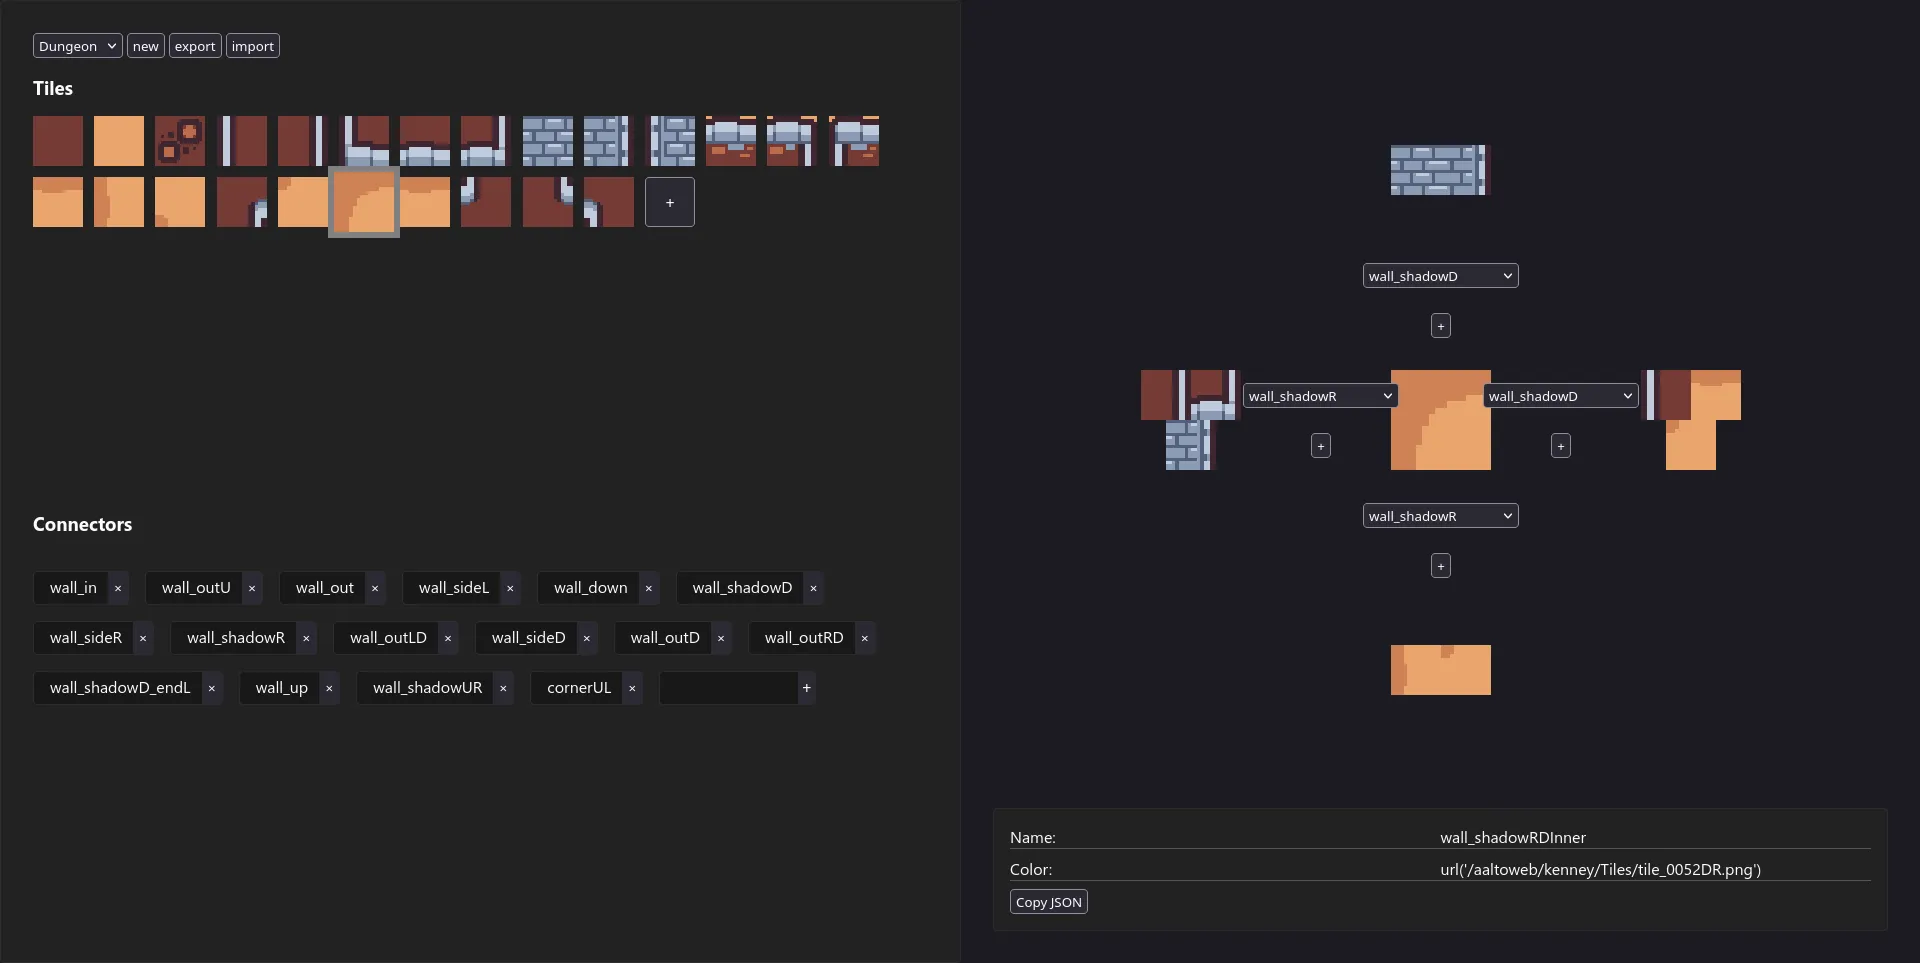Image resolution: width=1920 pixels, height=963 pixels.
Task: Delete the wall_sideD connector
Action: tap(587, 638)
